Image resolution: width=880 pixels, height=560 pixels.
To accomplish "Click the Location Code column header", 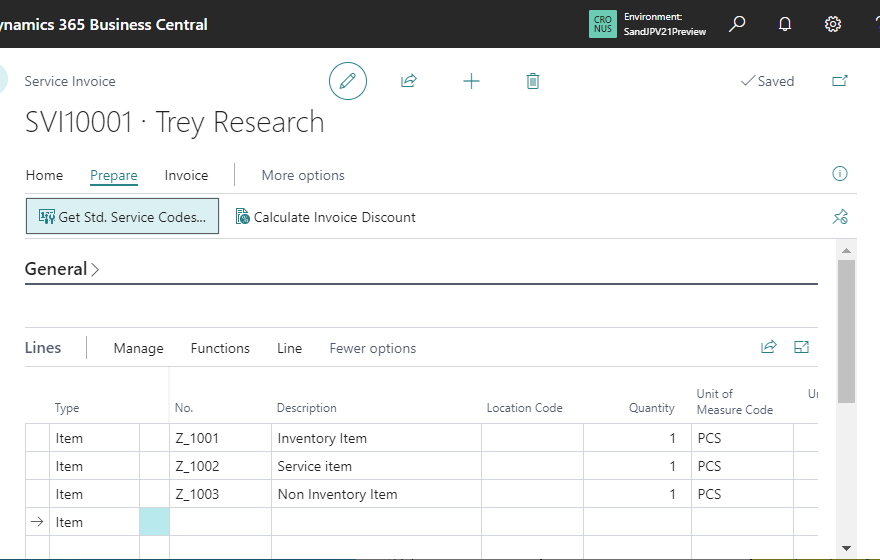I will tap(524, 408).
